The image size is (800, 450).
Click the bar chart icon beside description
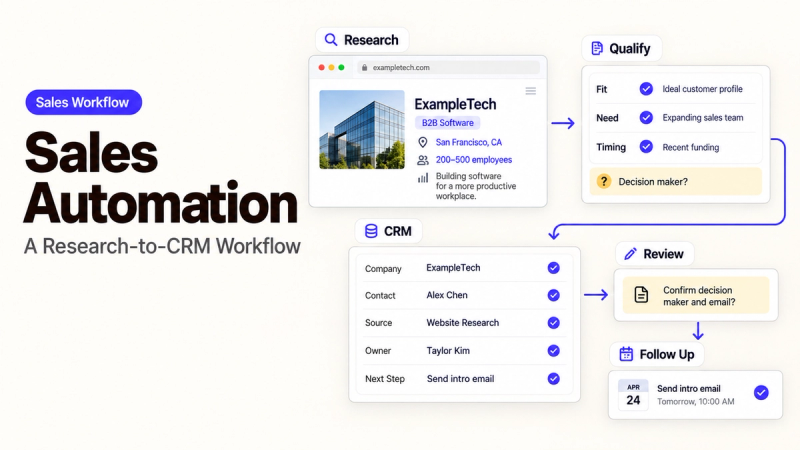(423, 178)
